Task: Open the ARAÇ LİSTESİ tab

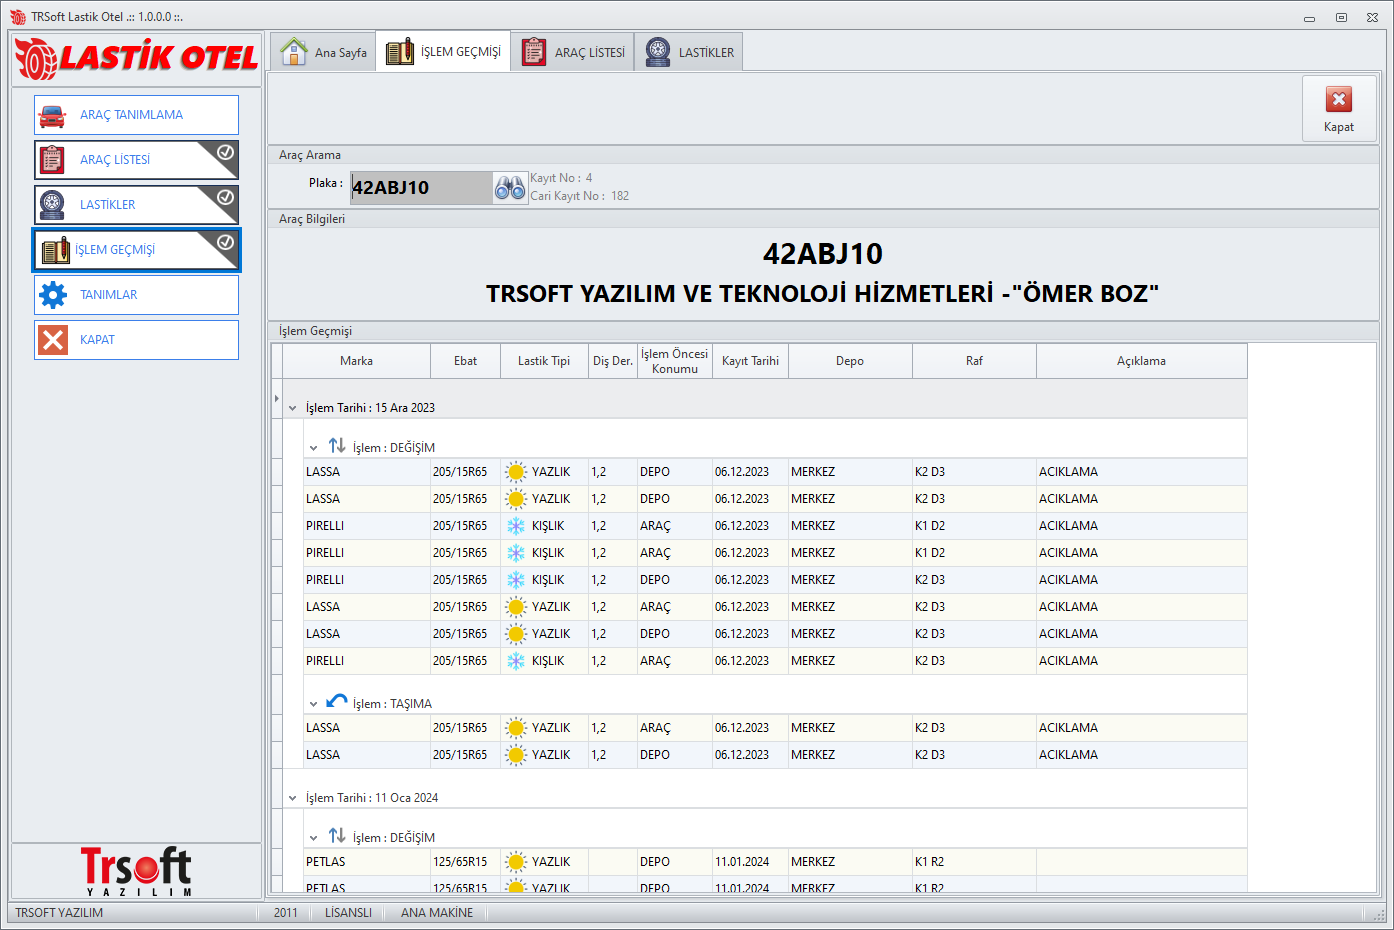Action: [573, 52]
